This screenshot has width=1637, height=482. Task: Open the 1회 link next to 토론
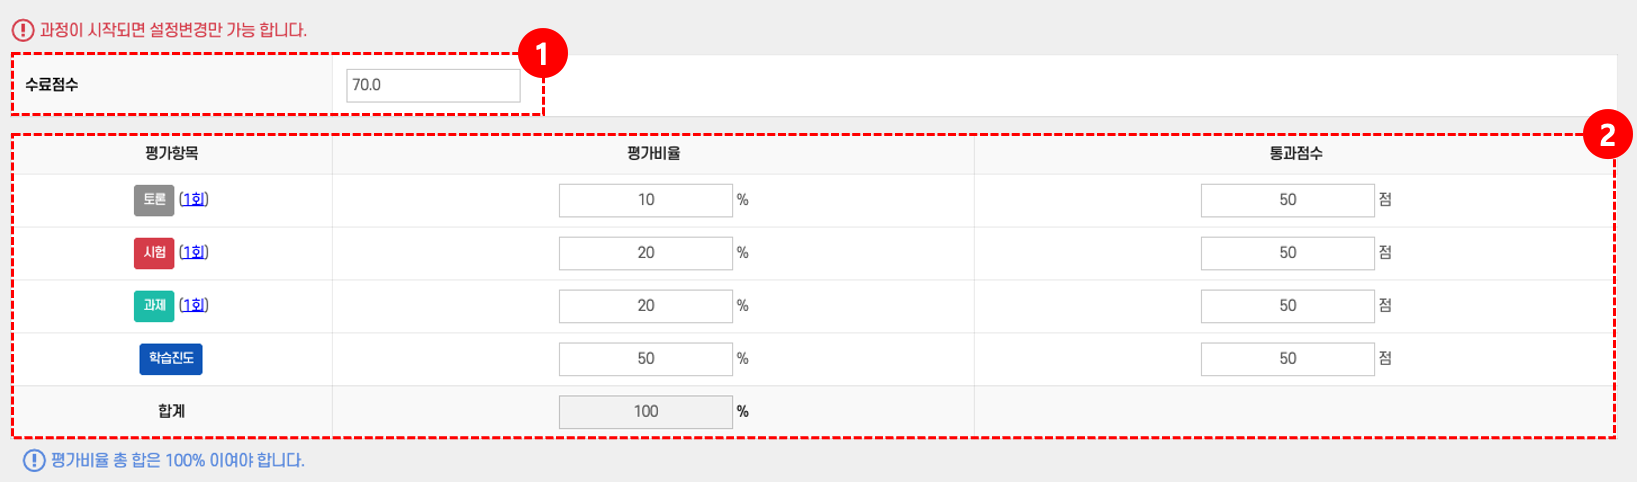194,200
